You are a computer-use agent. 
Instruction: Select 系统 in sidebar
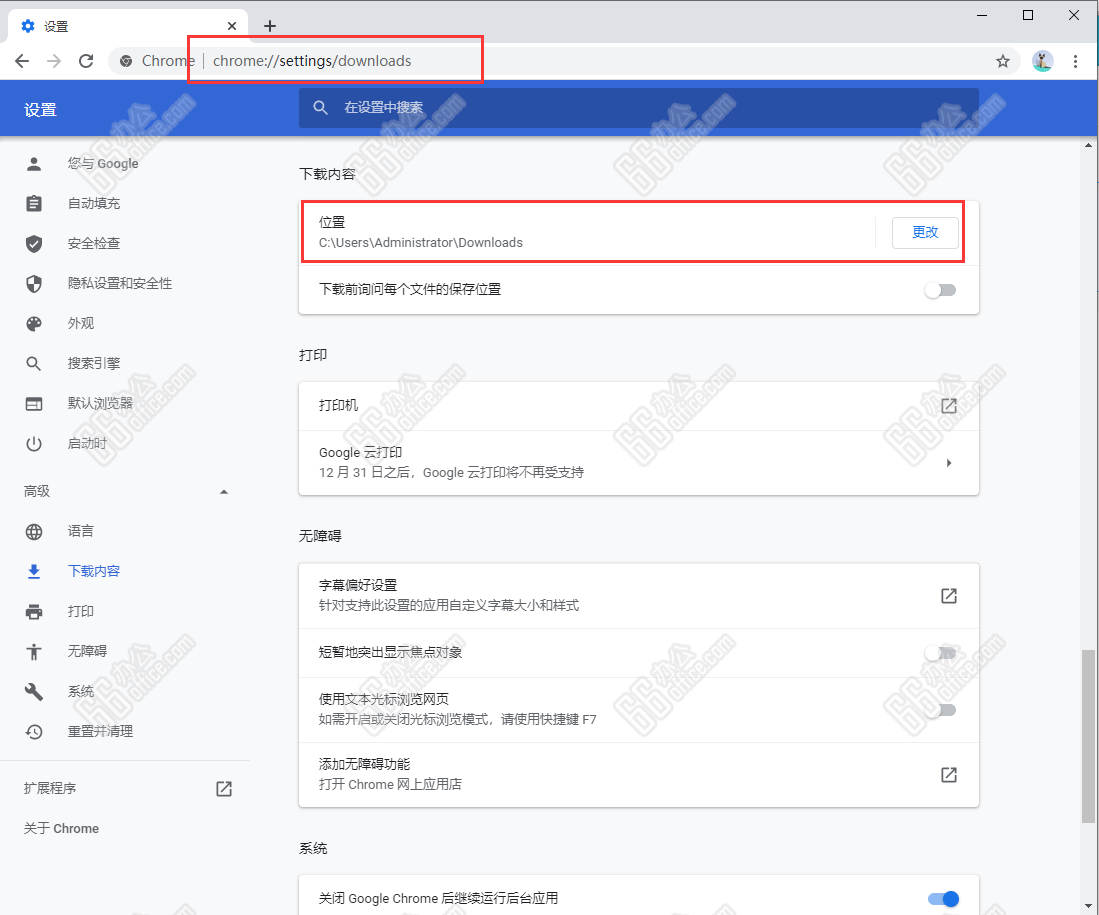coord(81,691)
